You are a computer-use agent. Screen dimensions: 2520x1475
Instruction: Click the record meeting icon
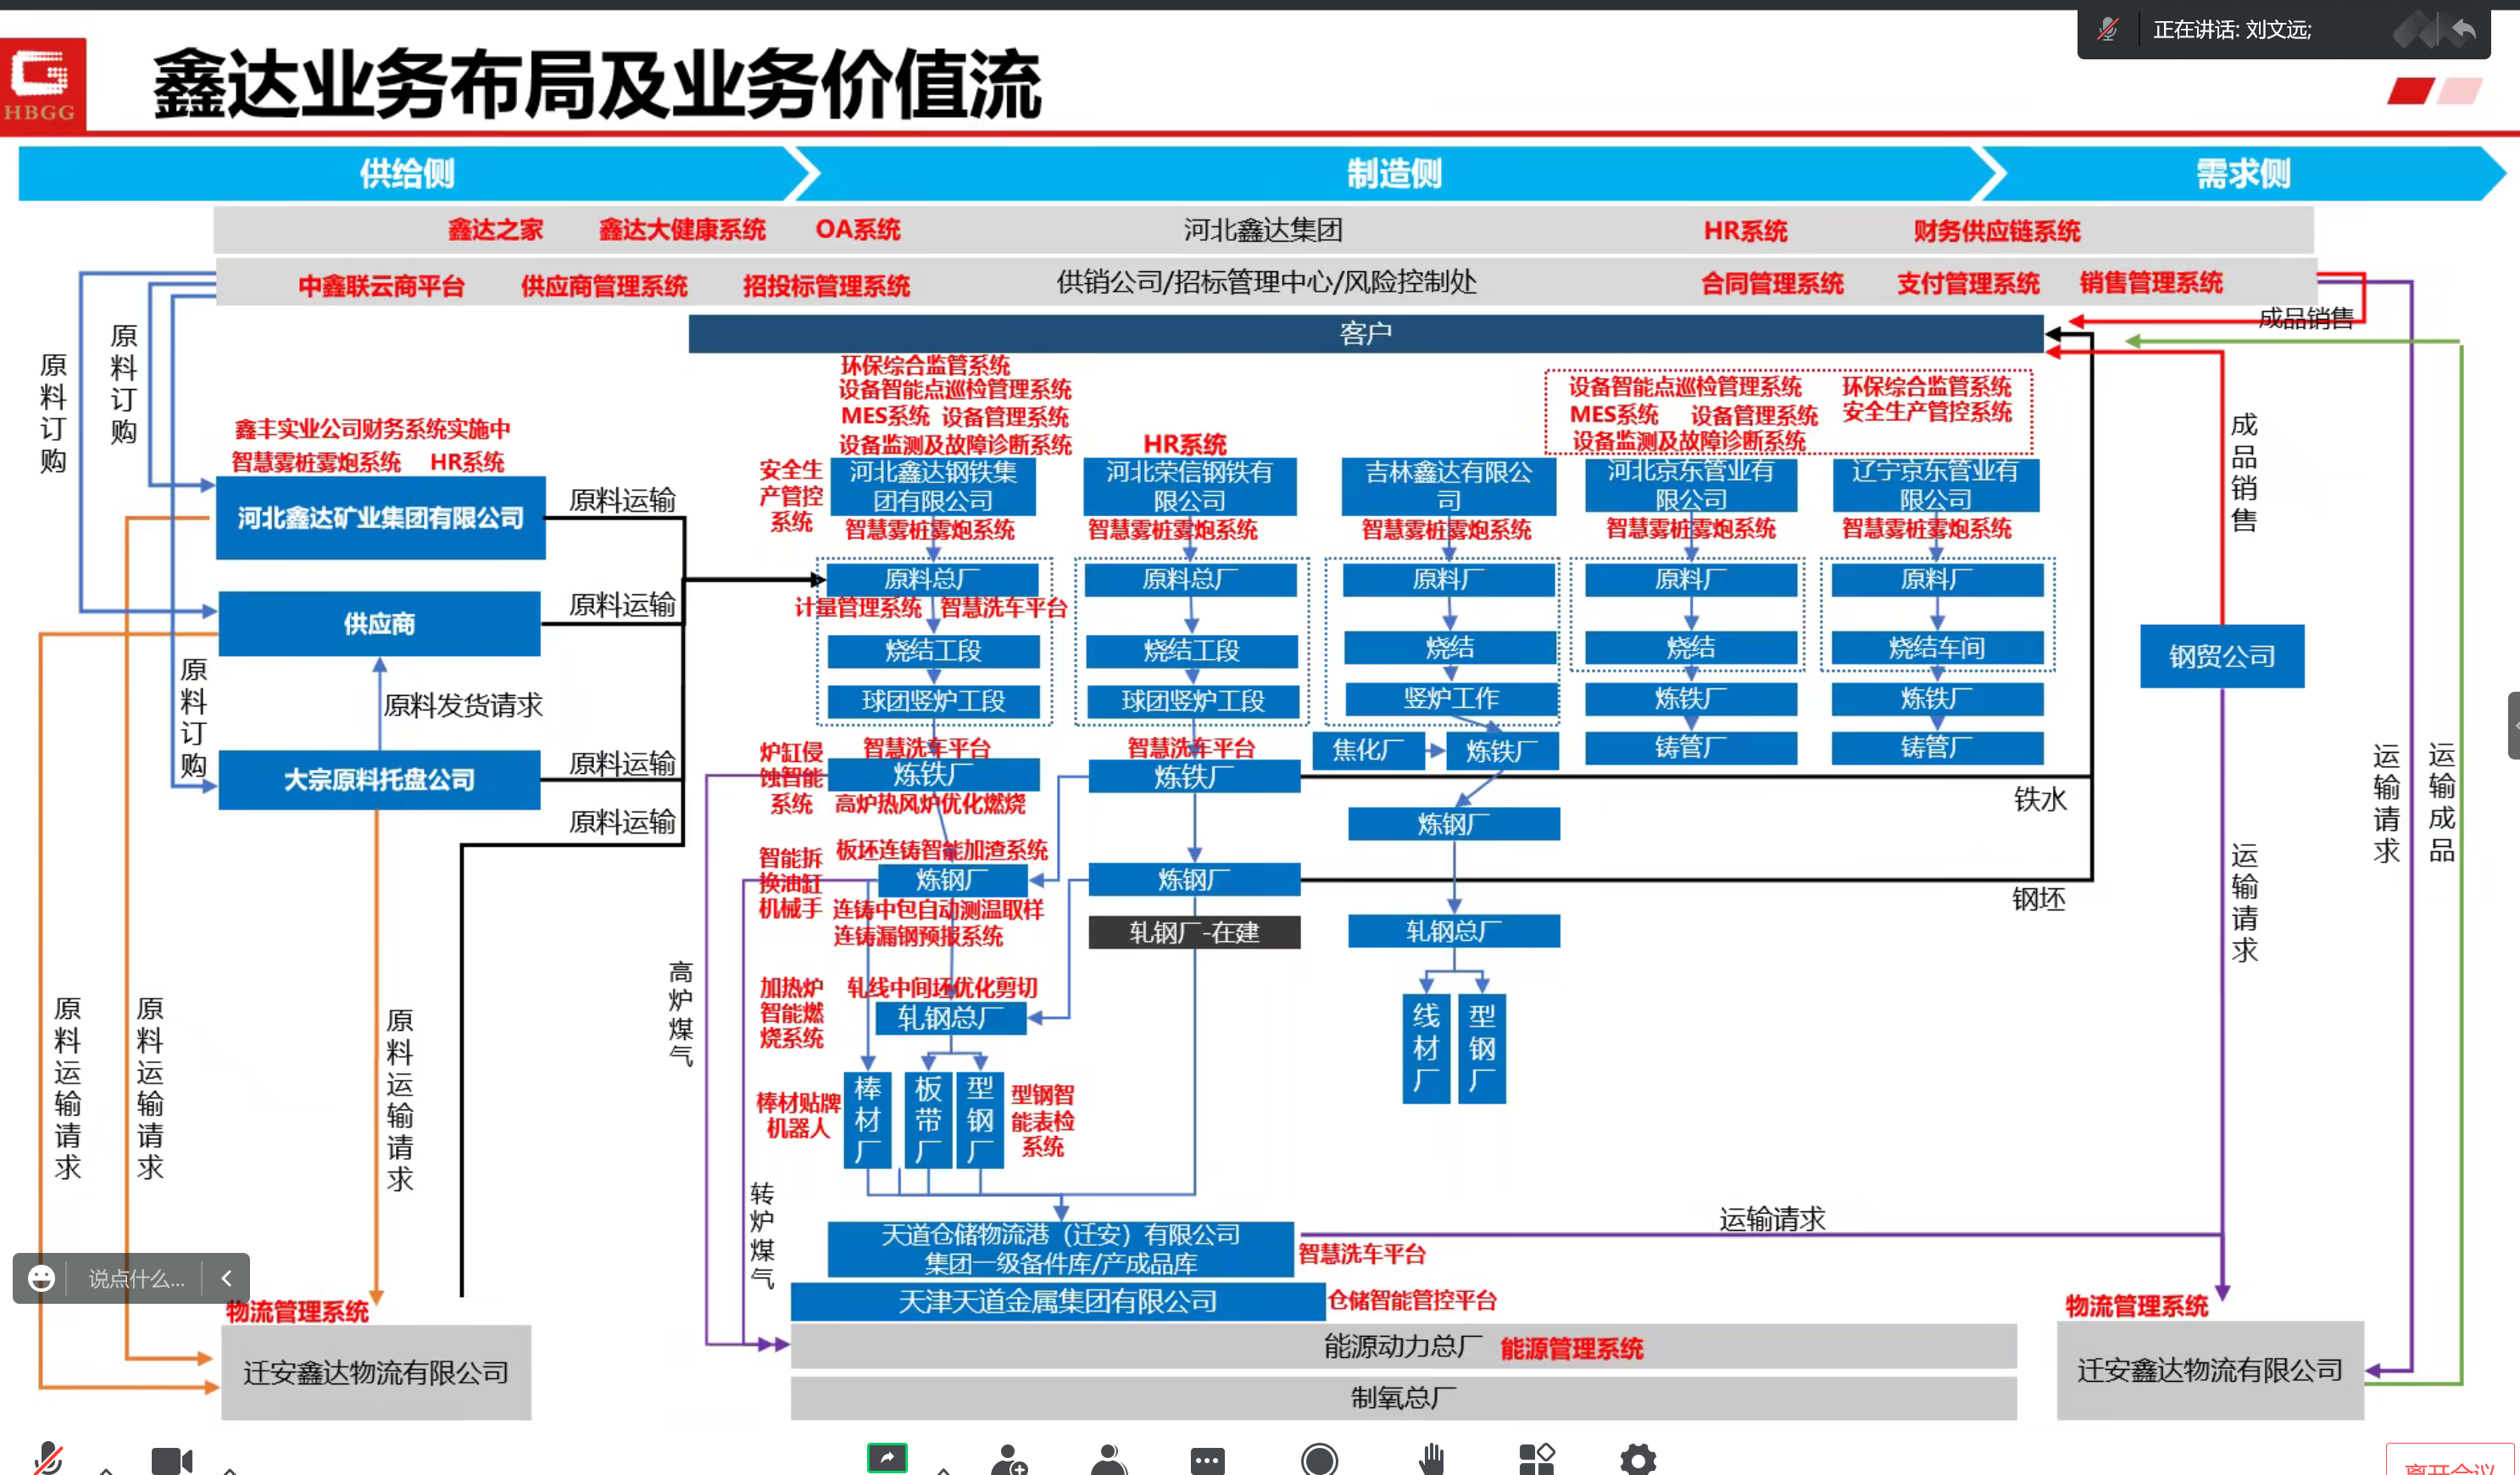1319,1459
